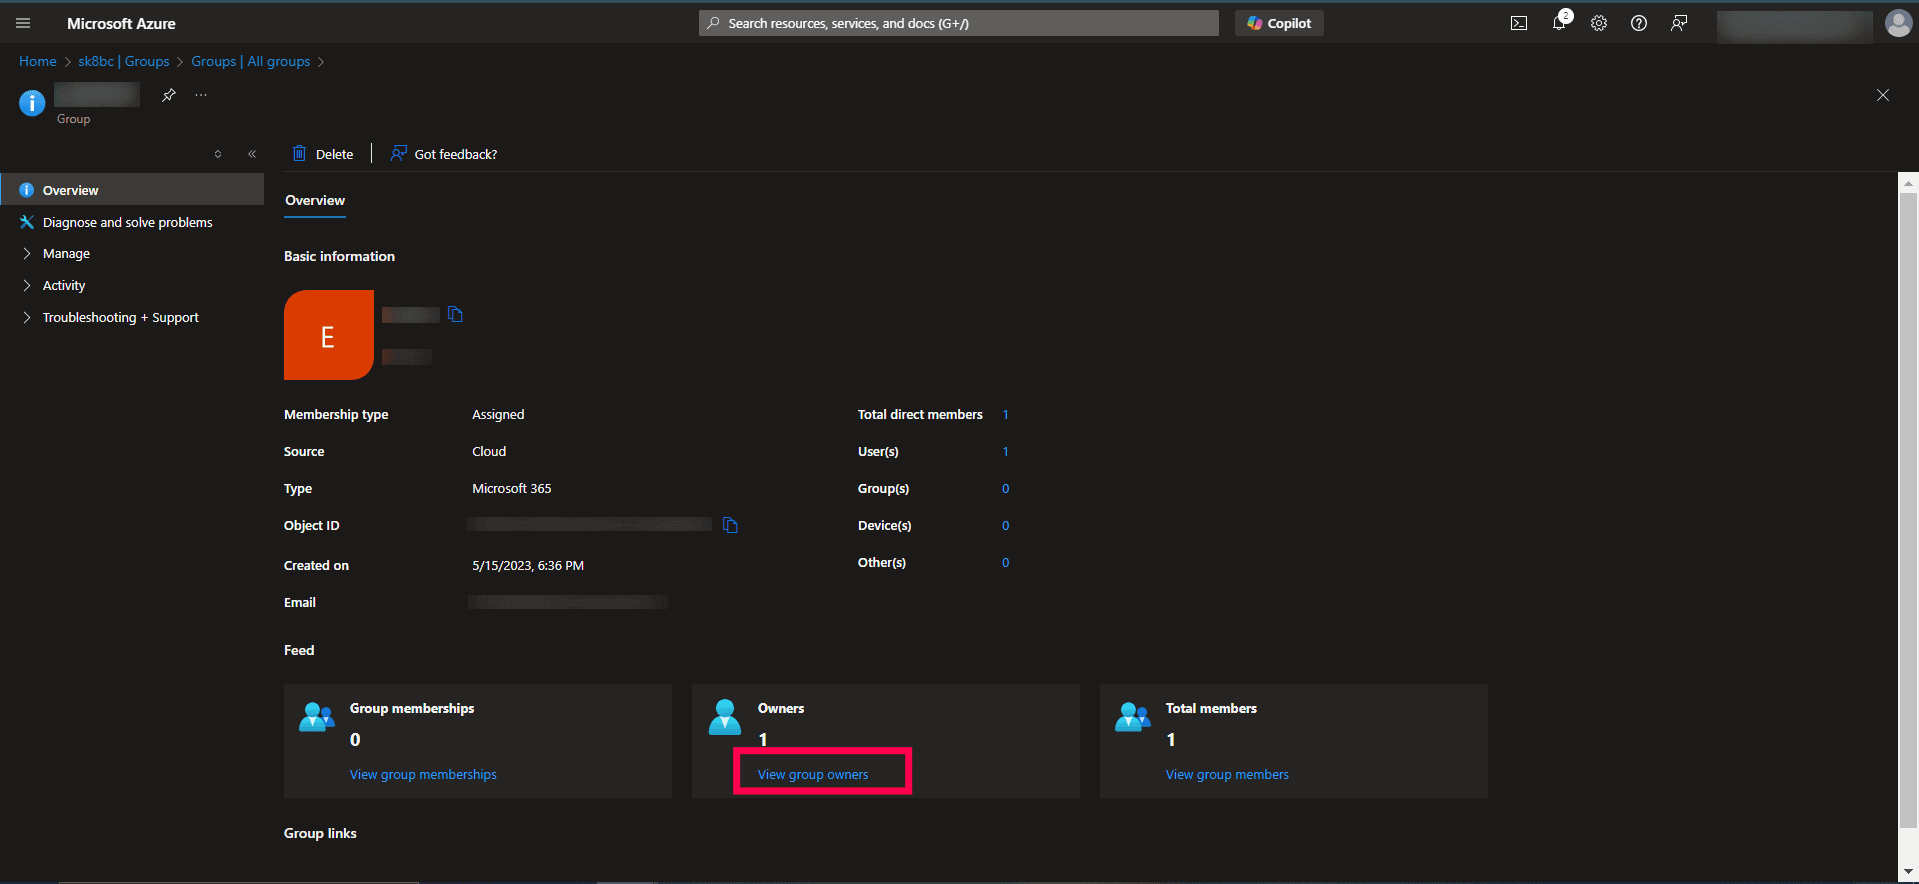Open View group owners link
The width and height of the screenshot is (1919, 884).
812,774
